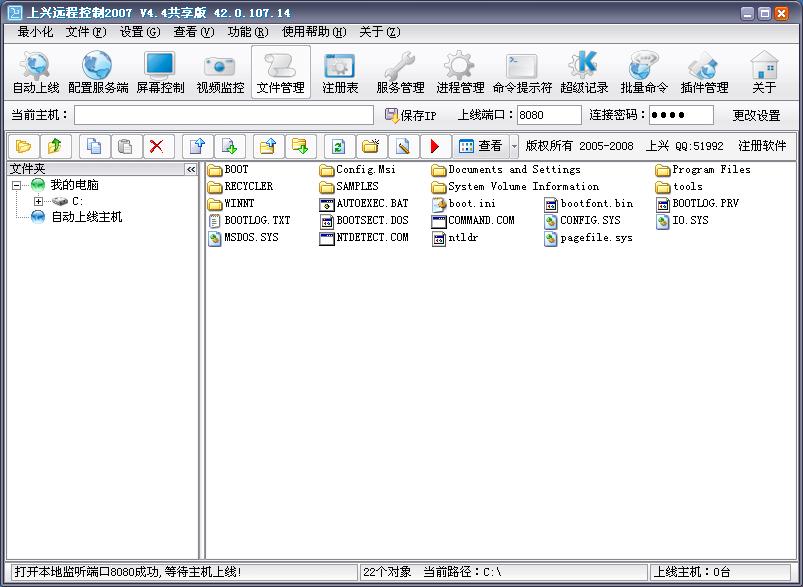Click the copy files icon

pos(93,146)
